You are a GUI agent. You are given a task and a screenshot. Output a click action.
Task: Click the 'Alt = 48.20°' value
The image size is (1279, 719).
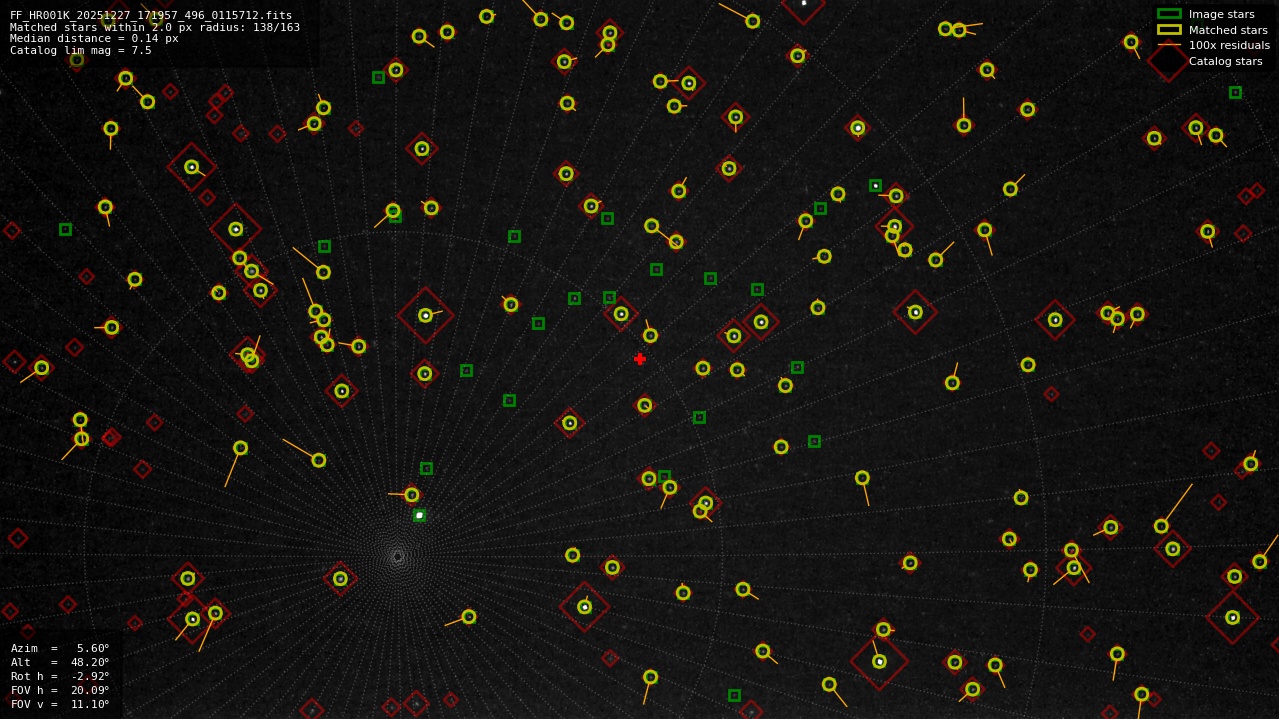60,662
